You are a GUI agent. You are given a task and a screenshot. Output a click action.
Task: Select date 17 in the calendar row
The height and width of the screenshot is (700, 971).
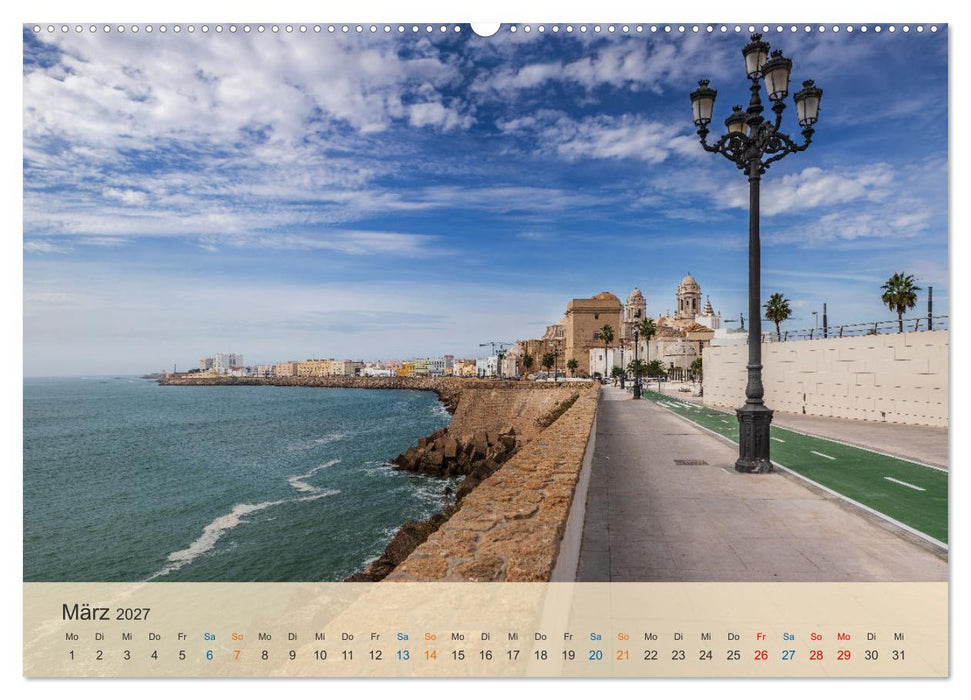tap(513, 655)
